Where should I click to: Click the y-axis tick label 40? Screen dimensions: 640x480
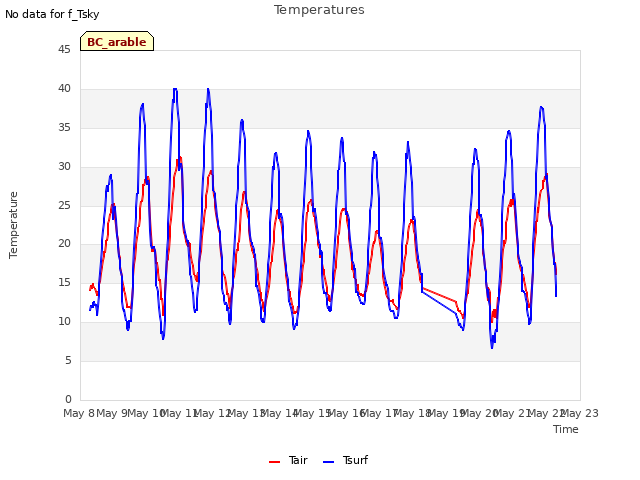click(64, 88)
